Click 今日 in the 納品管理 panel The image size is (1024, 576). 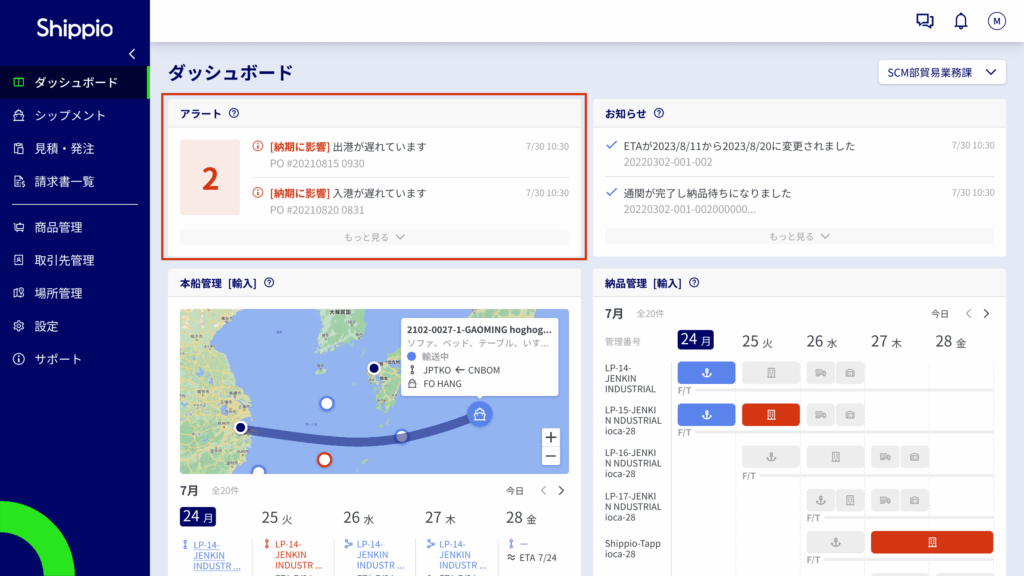point(939,314)
